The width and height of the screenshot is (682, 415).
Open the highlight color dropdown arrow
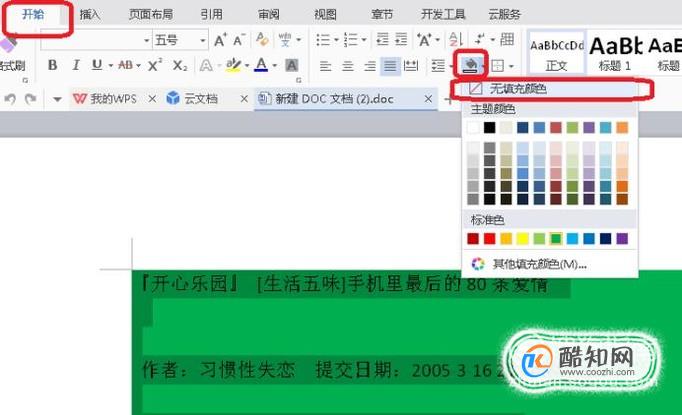[x=247, y=66]
